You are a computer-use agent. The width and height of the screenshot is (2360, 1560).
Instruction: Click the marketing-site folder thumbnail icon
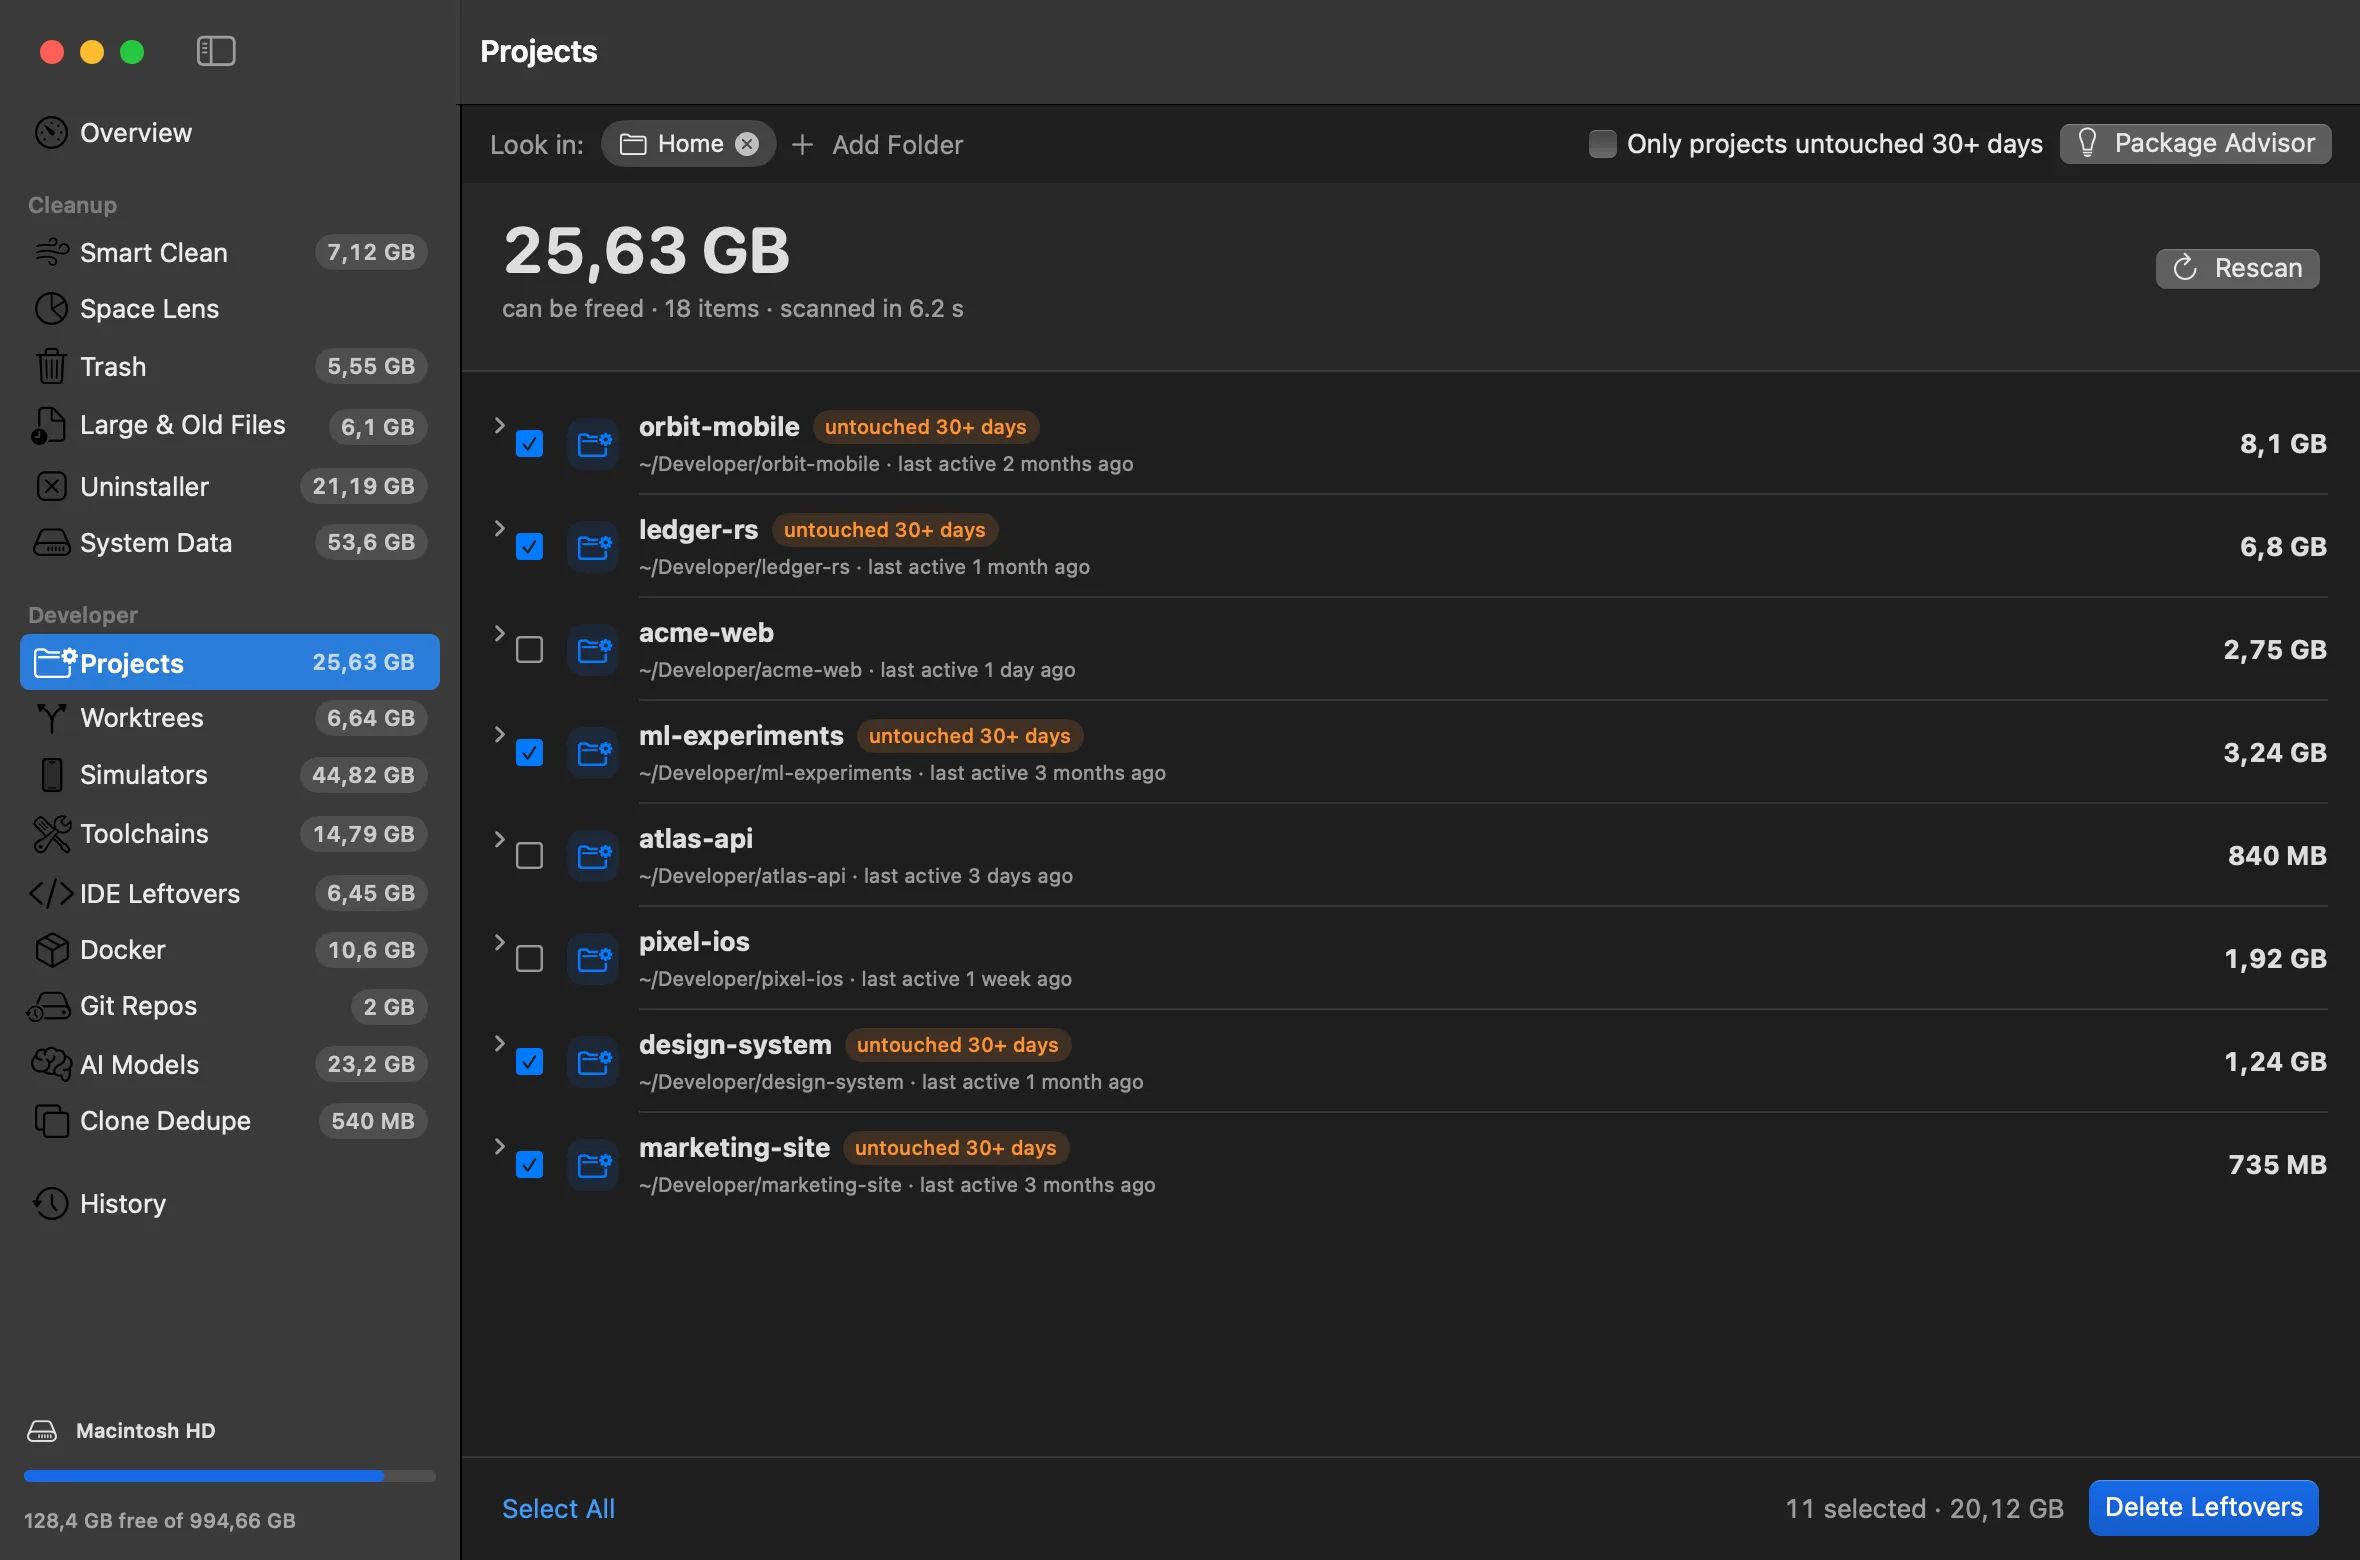tap(594, 1165)
